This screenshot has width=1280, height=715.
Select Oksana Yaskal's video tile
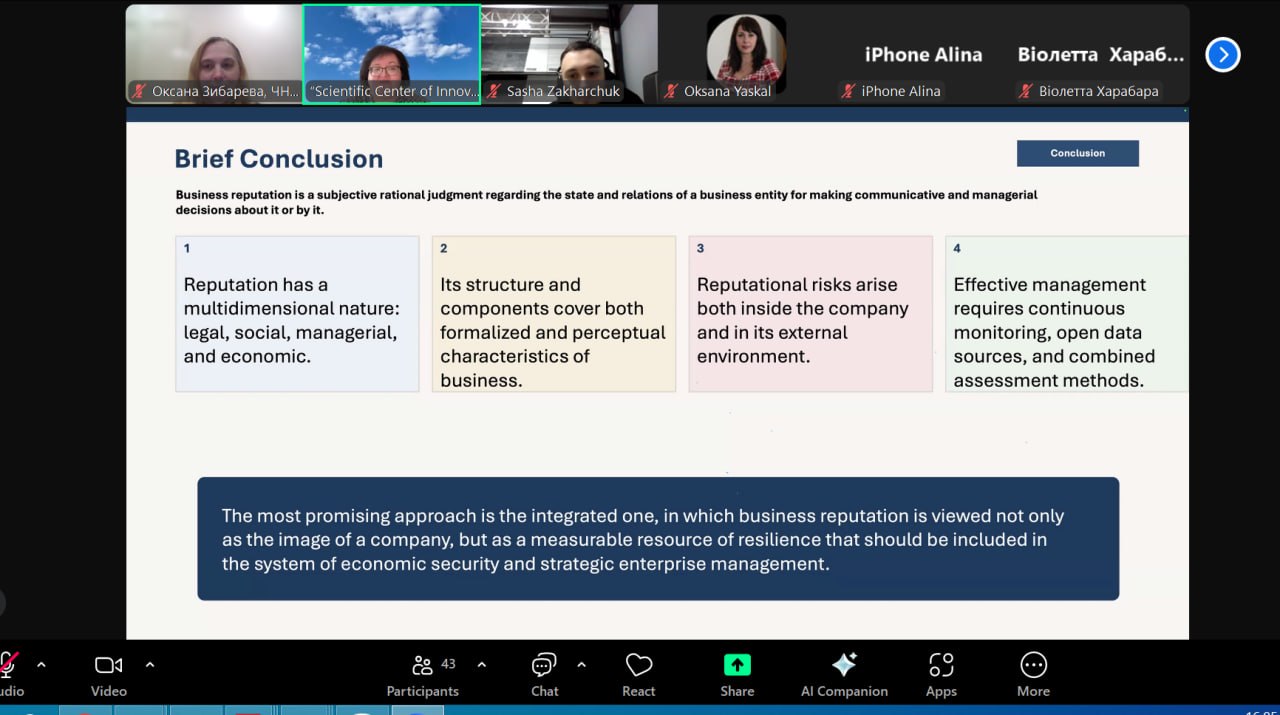coord(746,54)
